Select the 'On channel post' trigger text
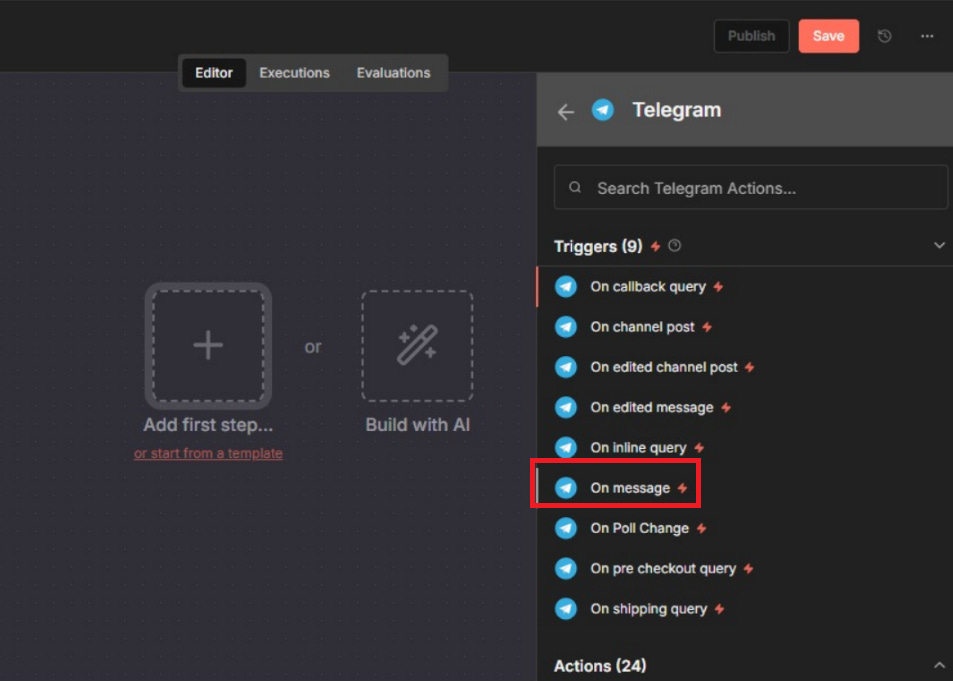The width and height of the screenshot is (953, 681). click(642, 327)
